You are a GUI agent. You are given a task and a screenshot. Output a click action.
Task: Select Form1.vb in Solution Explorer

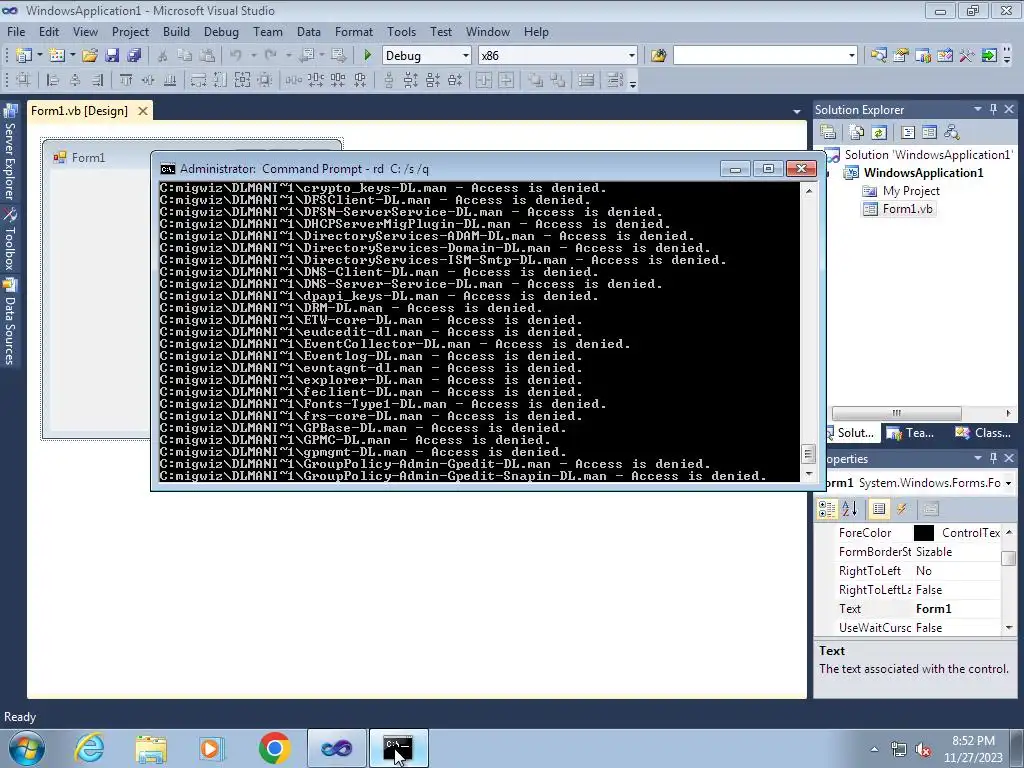coord(900,209)
